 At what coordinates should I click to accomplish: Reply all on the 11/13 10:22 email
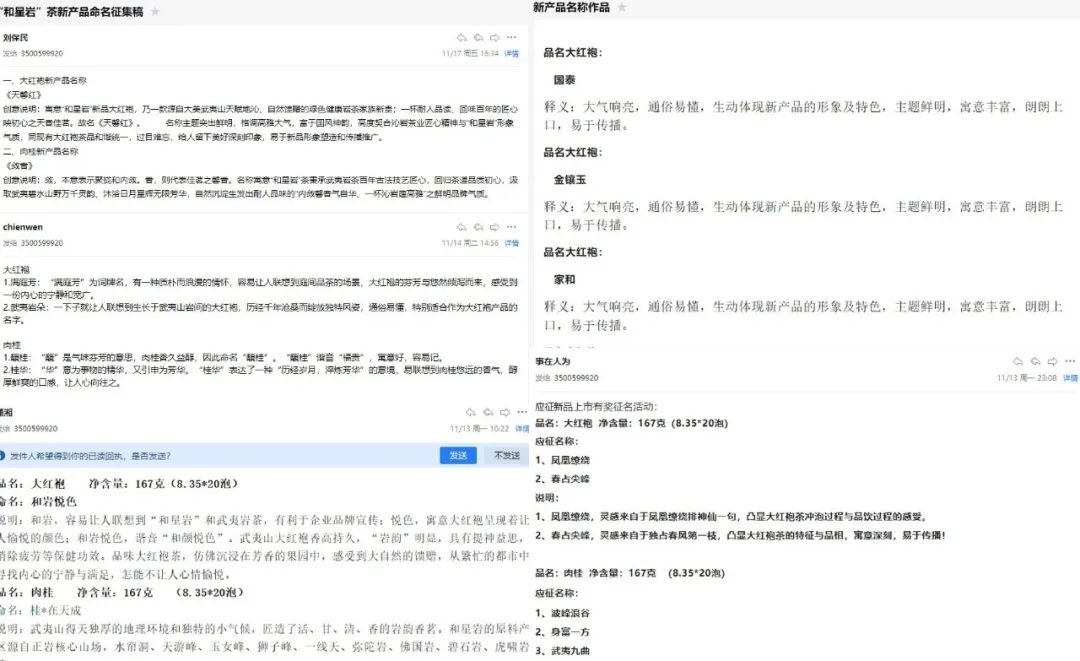click(488, 412)
